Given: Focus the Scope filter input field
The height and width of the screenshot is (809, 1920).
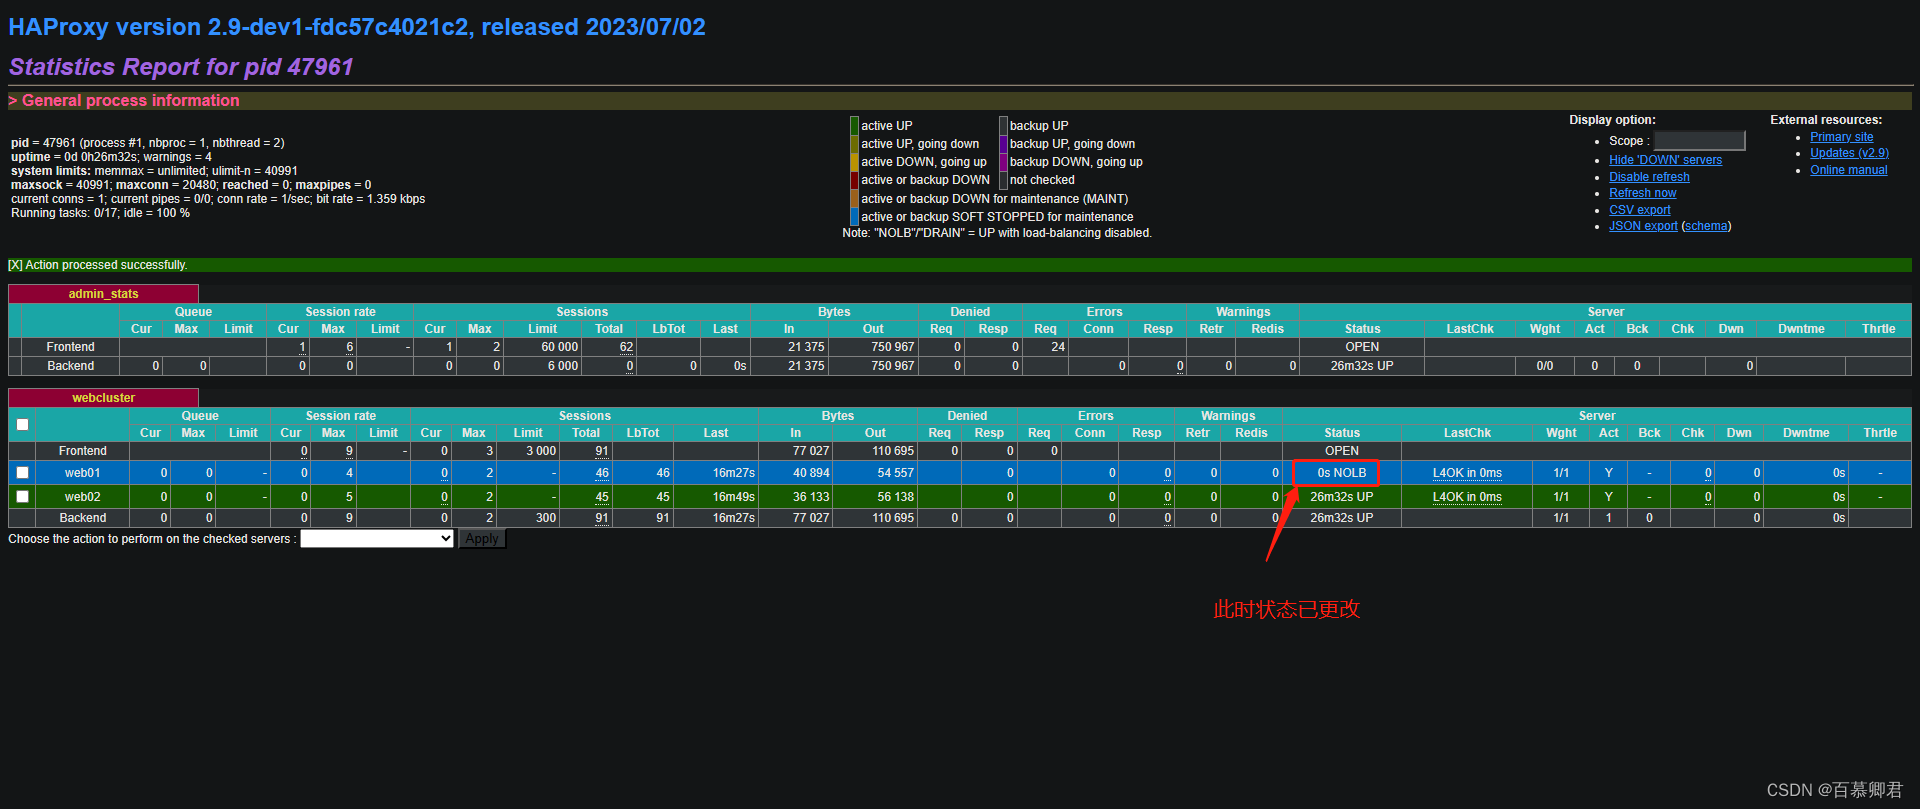Looking at the screenshot, I should click(1699, 141).
